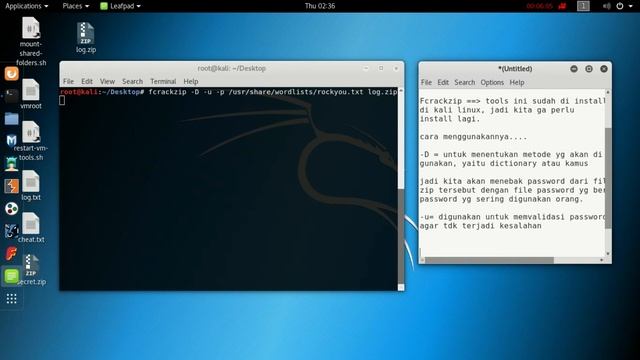Open Help menu in the terminal window
The height and width of the screenshot is (360, 640).
pyautogui.click(x=191, y=81)
